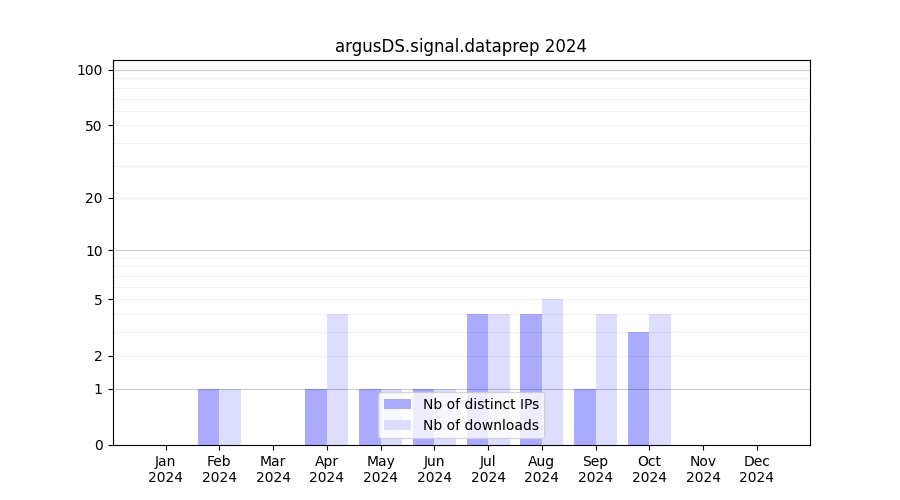This screenshot has height=500, width=900.
Task: Click the Feb 2024 downloads bar
Action: click(x=230, y=417)
